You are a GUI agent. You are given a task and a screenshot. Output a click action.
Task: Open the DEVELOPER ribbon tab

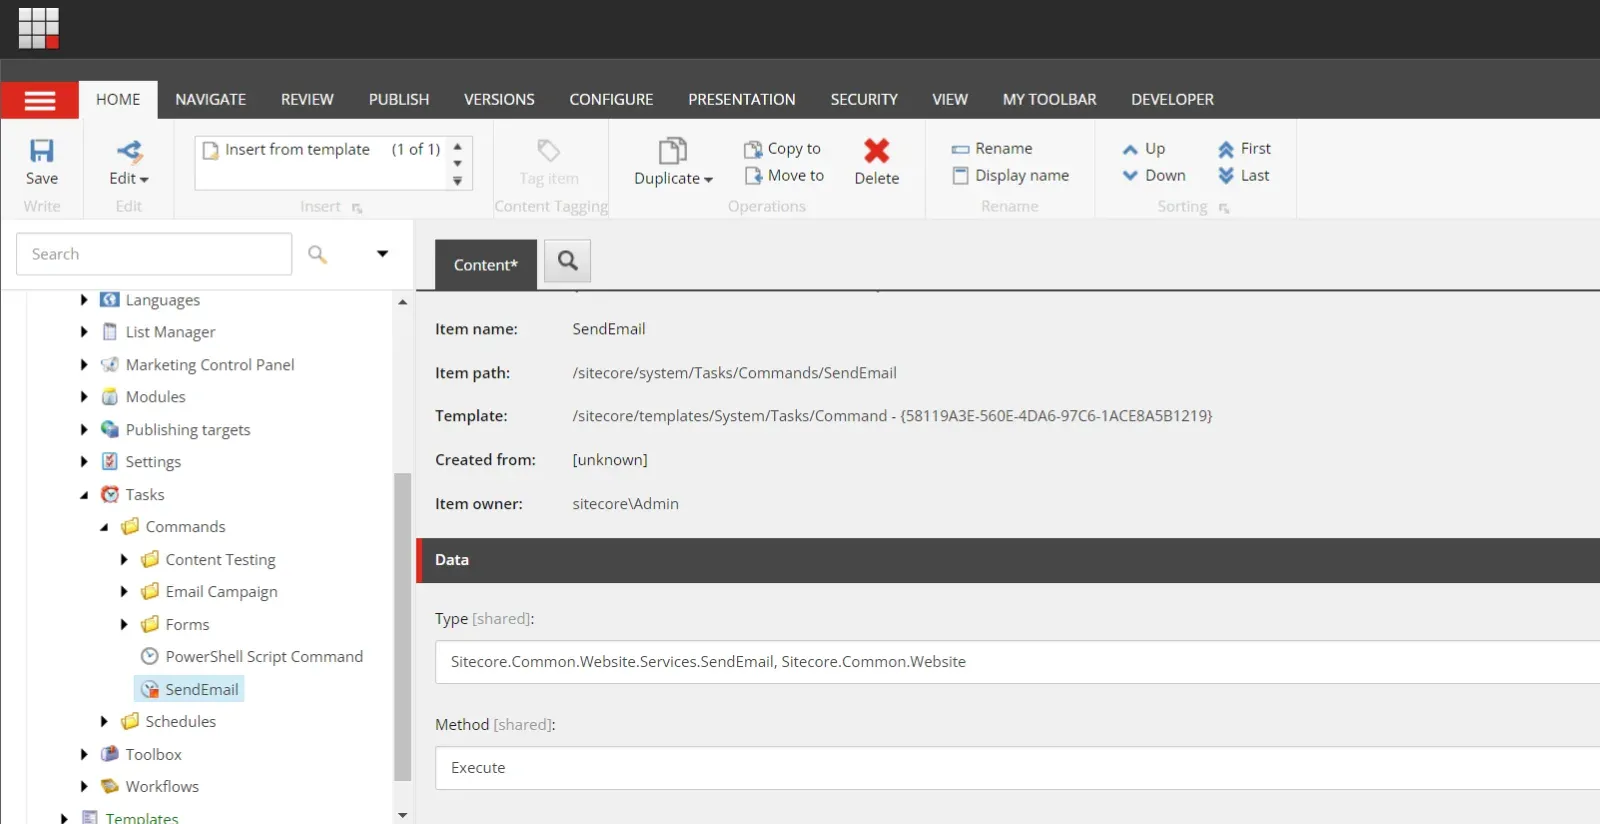[x=1172, y=100]
